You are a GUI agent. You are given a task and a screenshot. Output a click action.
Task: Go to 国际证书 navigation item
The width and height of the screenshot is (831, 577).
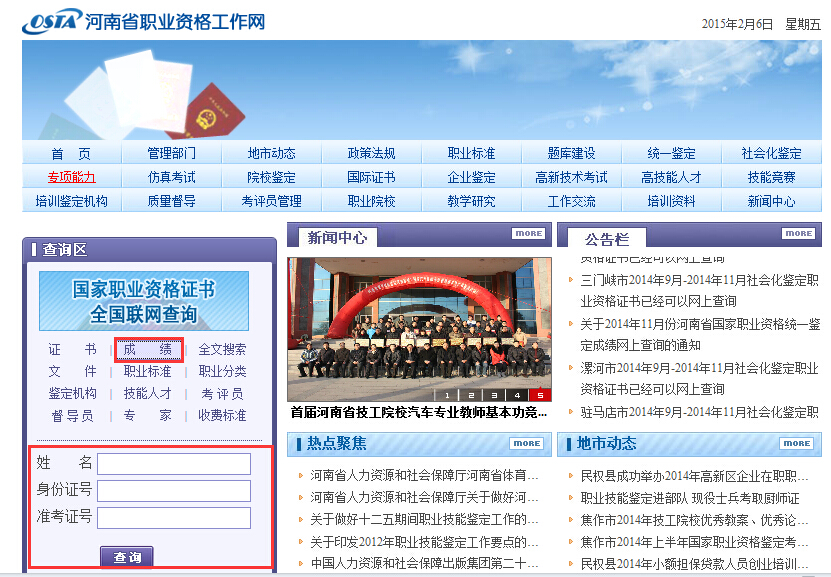tap(372, 177)
